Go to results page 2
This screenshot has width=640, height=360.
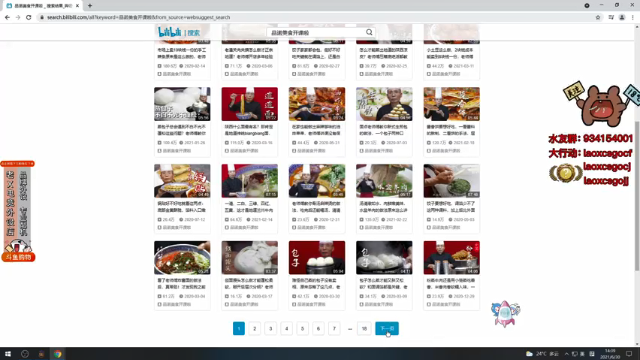click(255, 329)
